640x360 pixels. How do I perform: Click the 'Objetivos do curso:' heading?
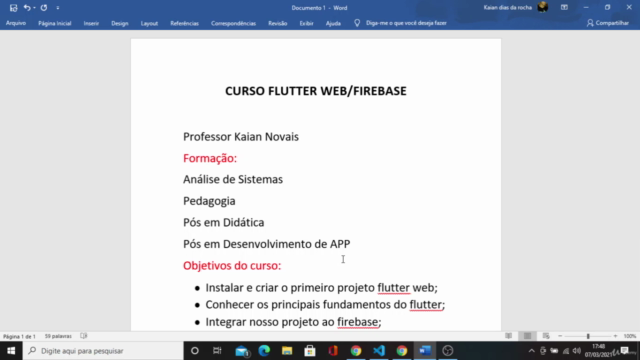(232, 265)
